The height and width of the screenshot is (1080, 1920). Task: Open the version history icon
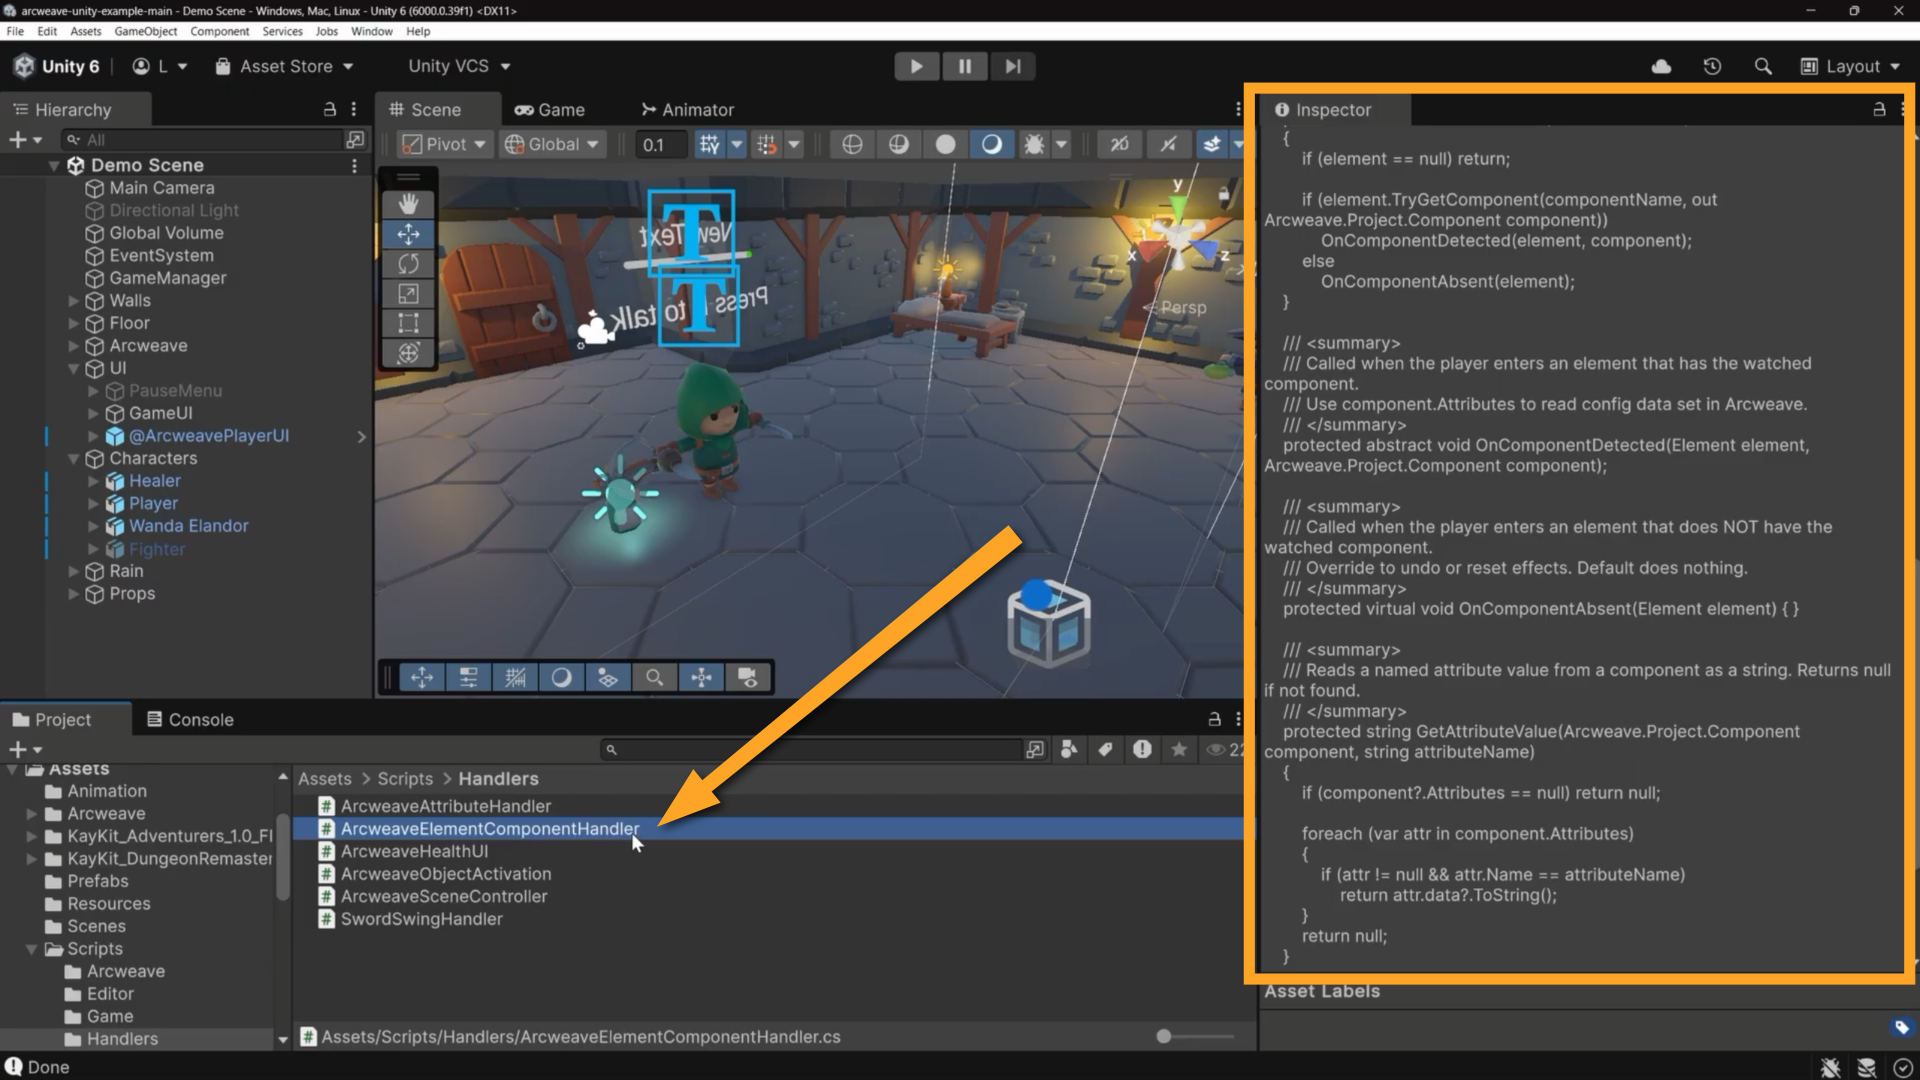(1712, 66)
